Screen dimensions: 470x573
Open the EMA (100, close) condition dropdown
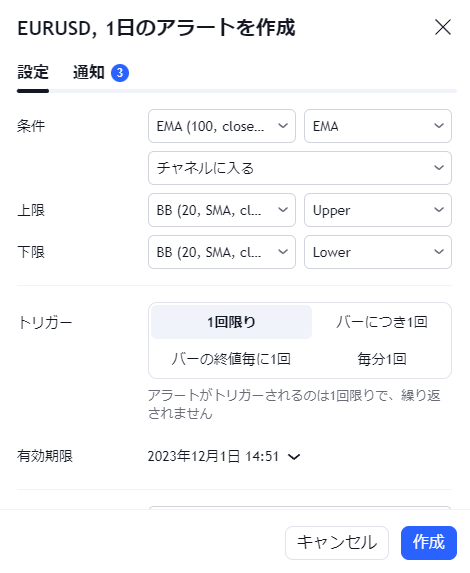click(222, 126)
